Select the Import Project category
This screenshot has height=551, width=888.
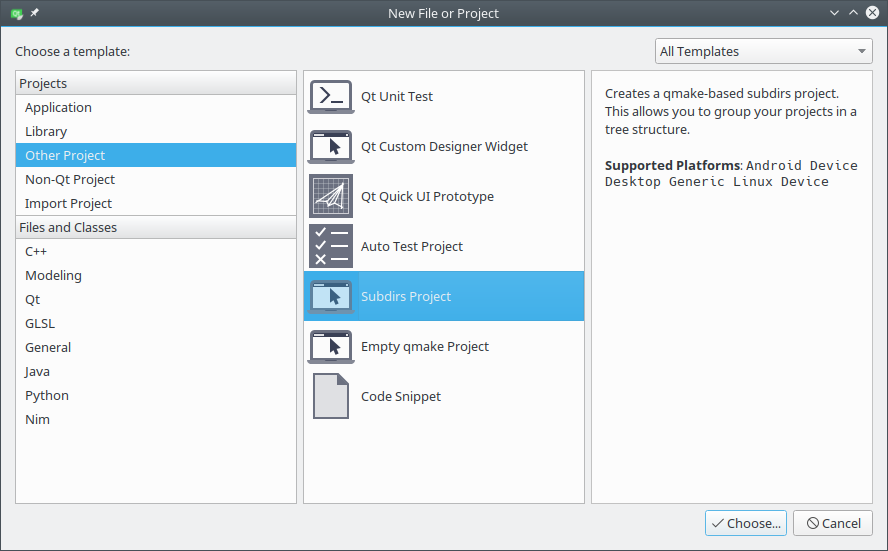point(156,203)
